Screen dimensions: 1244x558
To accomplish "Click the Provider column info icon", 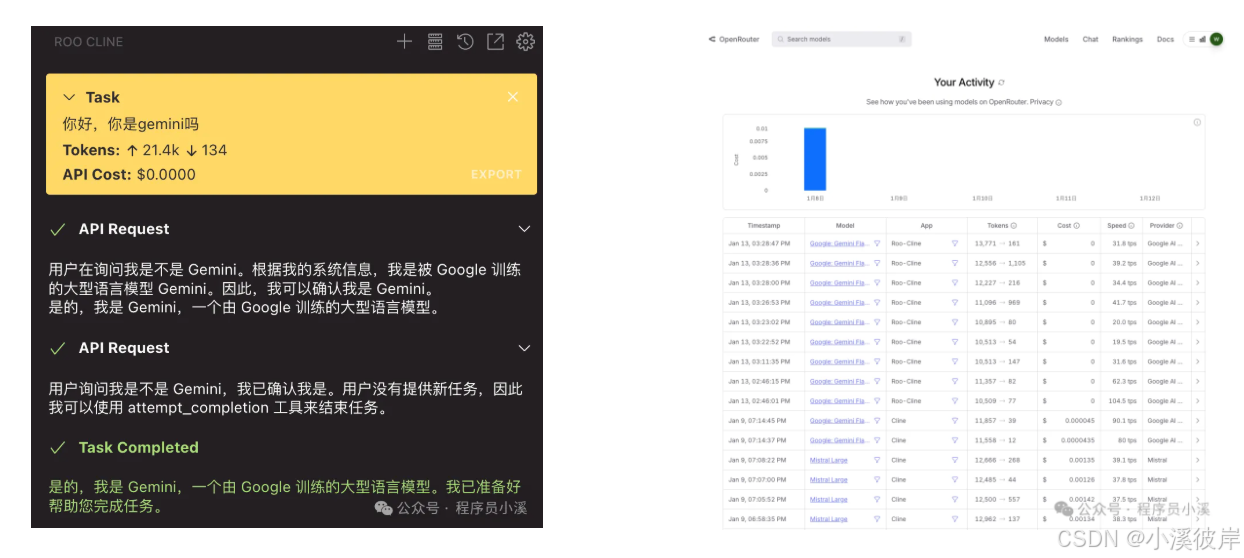I will click(x=1180, y=226).
